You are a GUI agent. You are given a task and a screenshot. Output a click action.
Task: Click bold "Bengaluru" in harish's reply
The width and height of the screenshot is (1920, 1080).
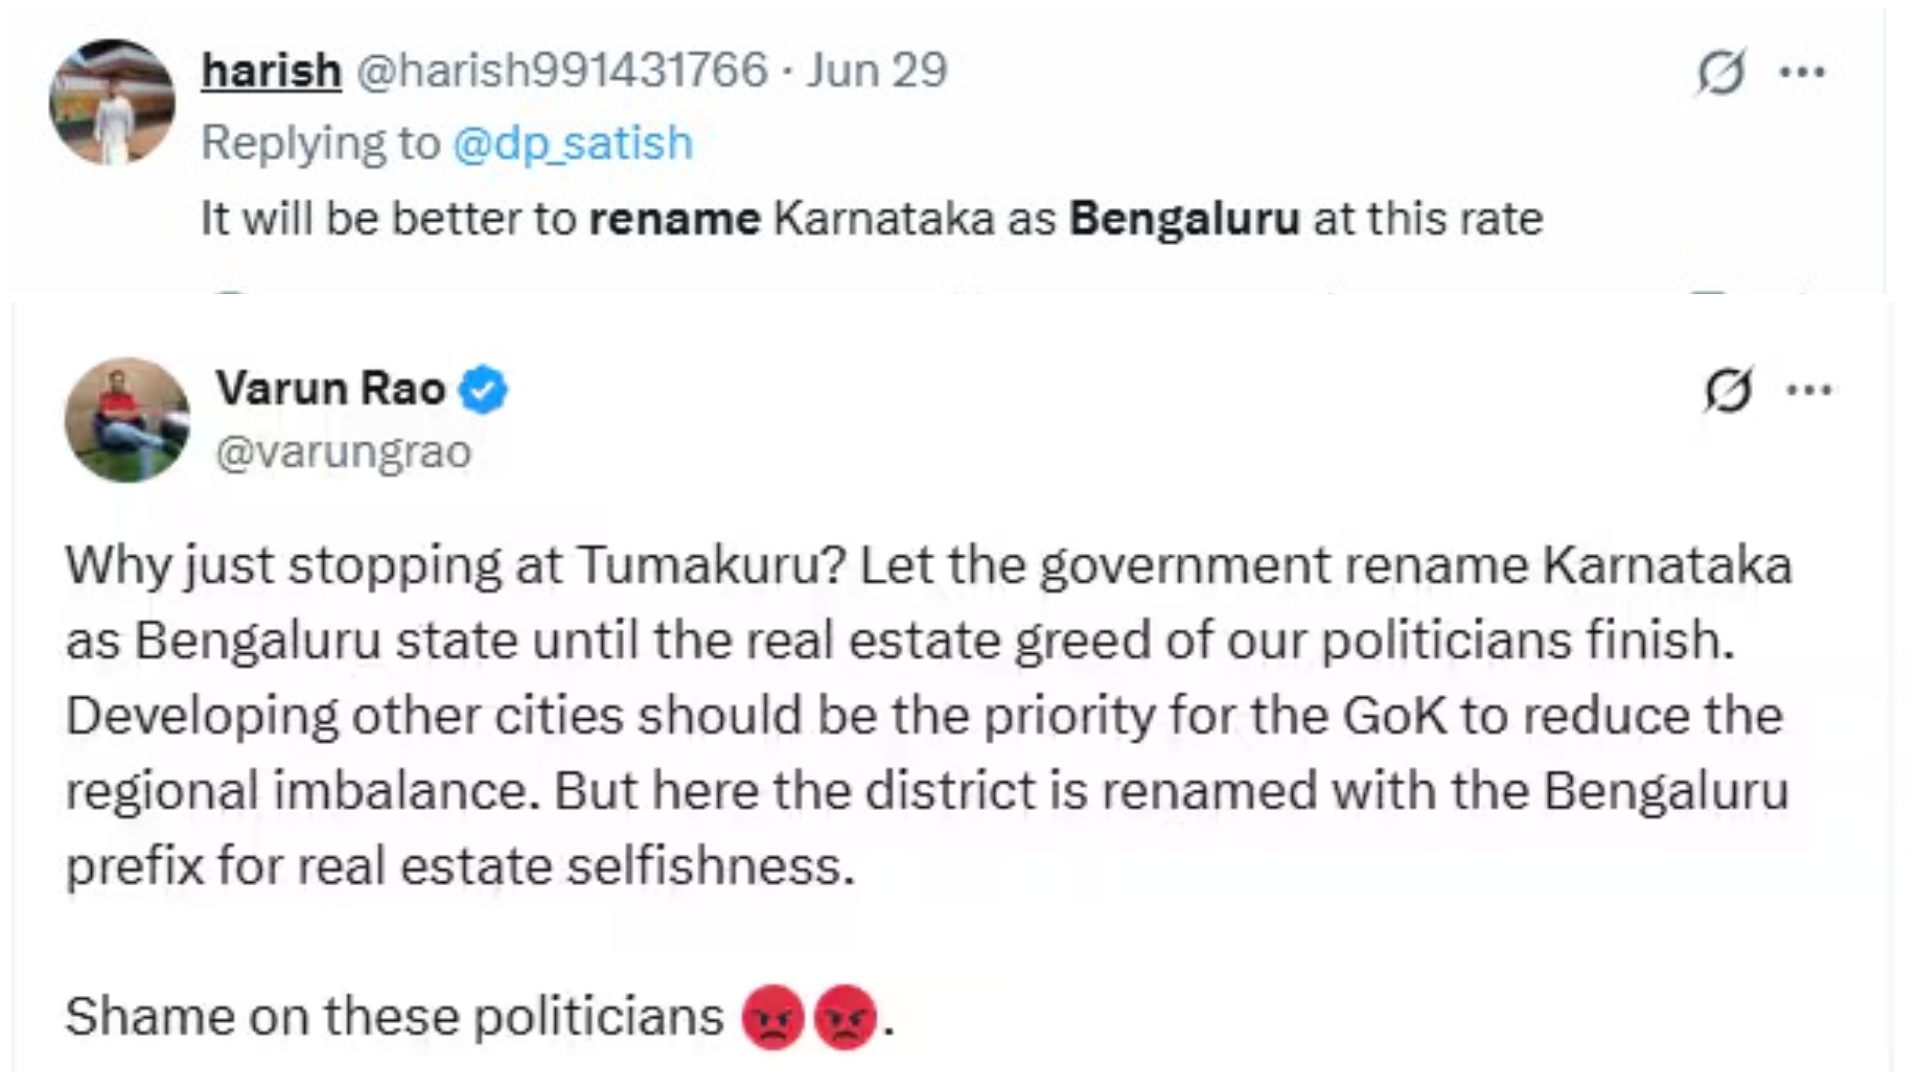point(1184,218)
